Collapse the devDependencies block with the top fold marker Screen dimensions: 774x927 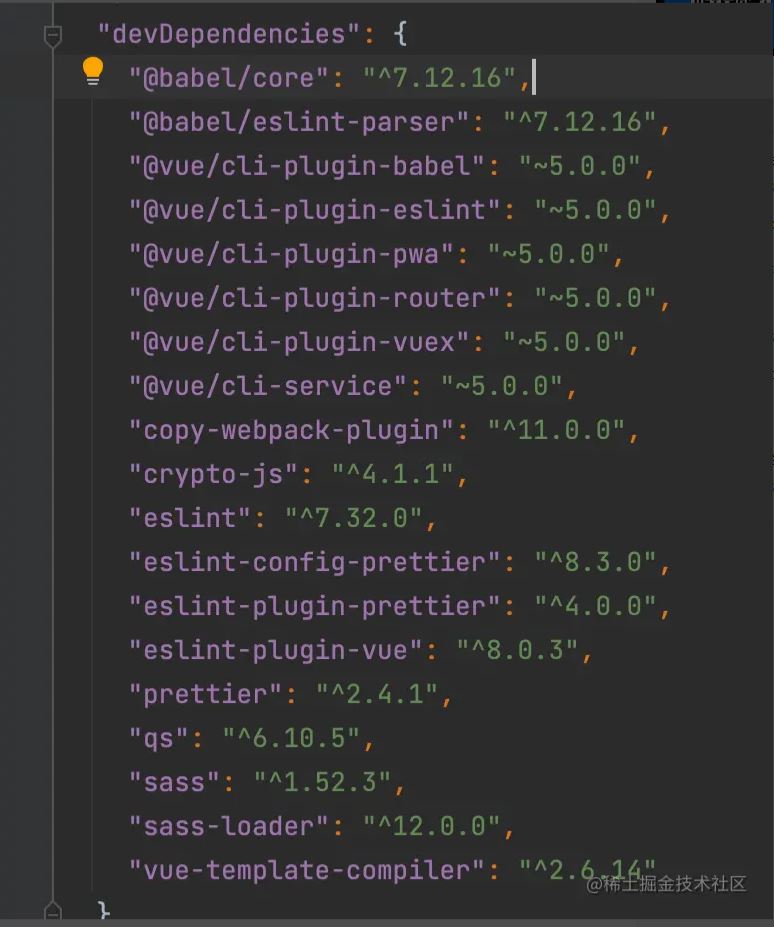click(x=52, y=36)
